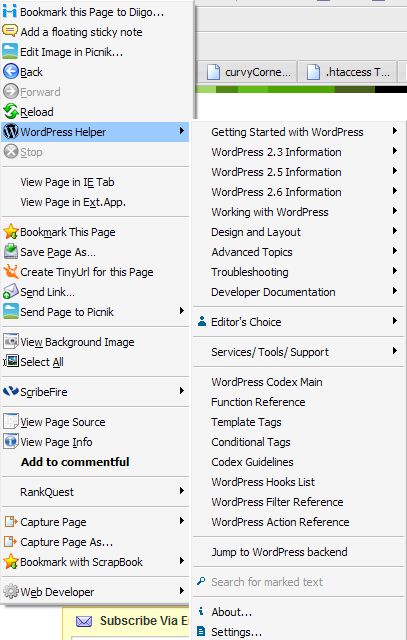Click the Picnik Edit Image icon
The width and height of the screenshot is (407, 640).
pyautogui.click(x=10, y=52)
